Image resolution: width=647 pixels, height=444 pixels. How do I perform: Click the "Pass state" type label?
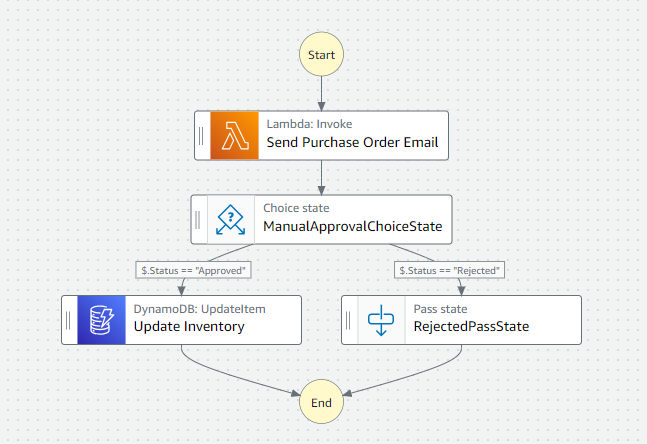(440, 309)
